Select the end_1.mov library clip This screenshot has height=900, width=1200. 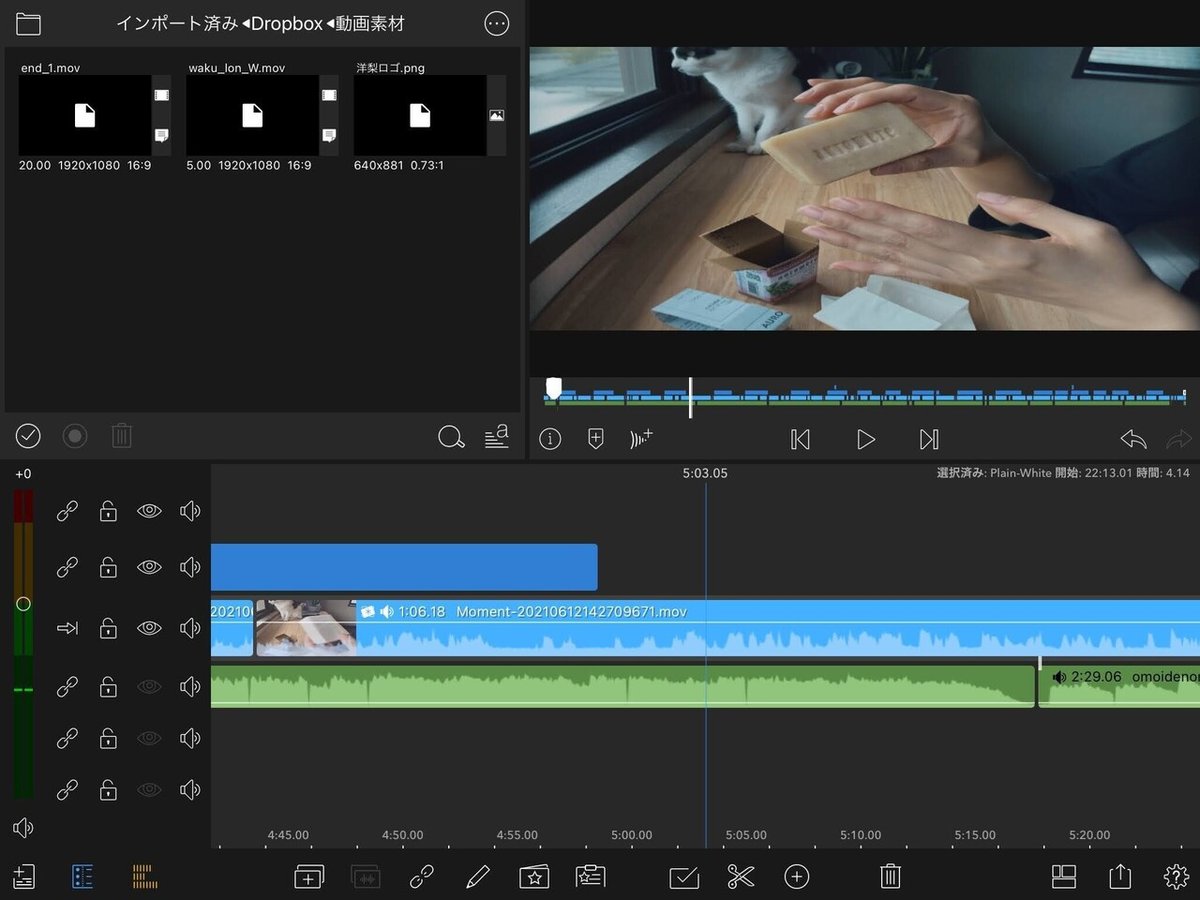(x=85, y=116)
